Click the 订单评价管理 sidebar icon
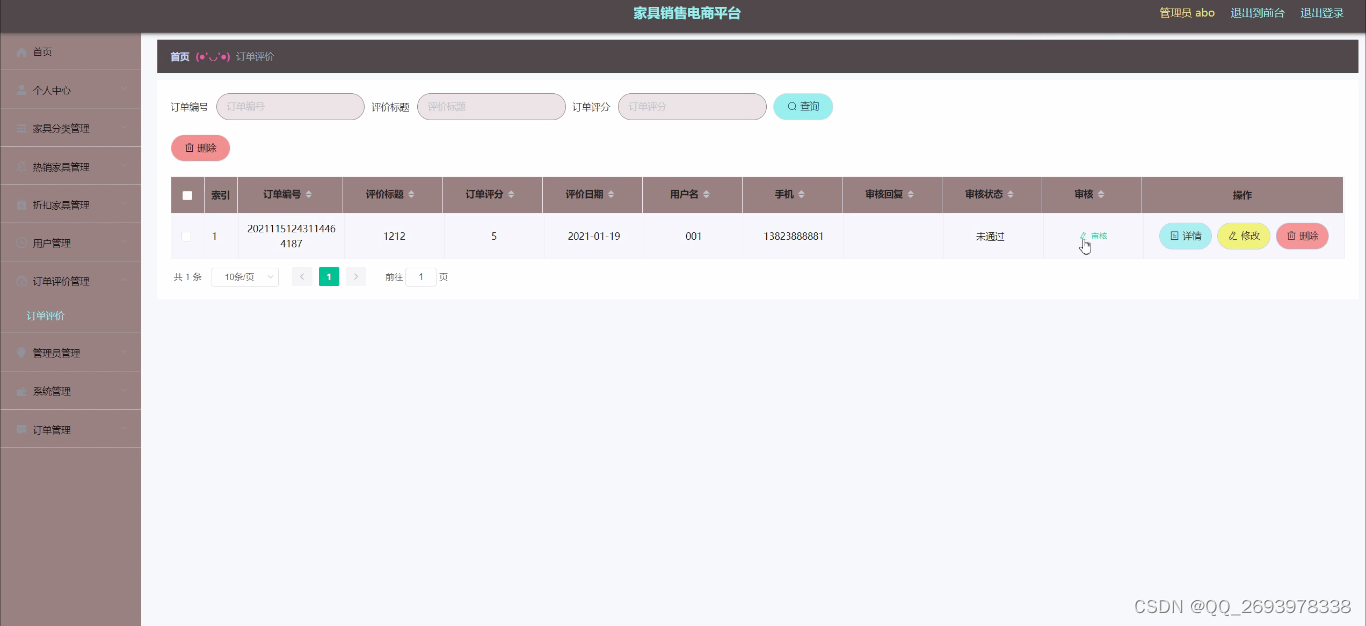 click(x=22, y=281)
